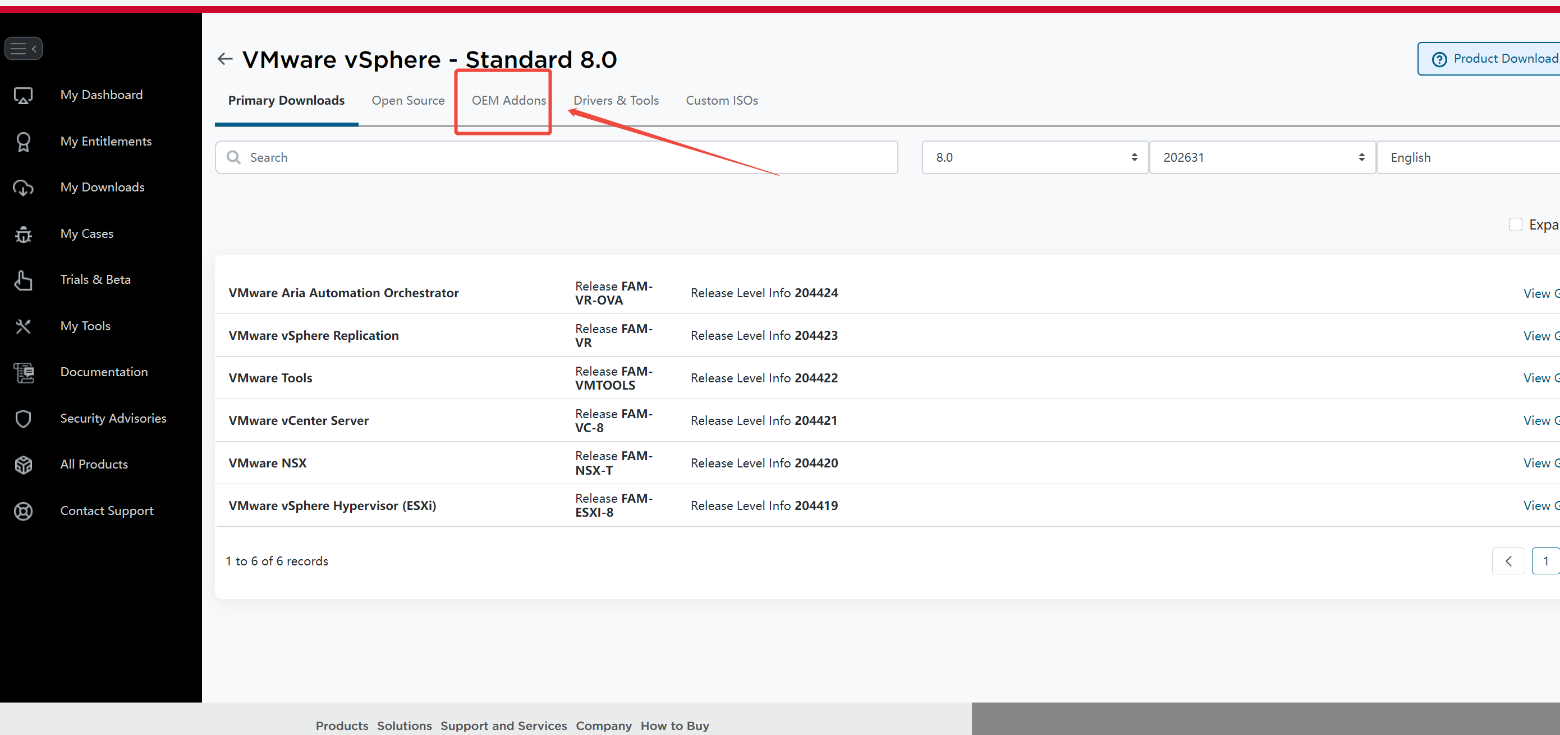Click the Trials & Beta hand icon
Screen dimensions: 1560x735
click(23, 280)
